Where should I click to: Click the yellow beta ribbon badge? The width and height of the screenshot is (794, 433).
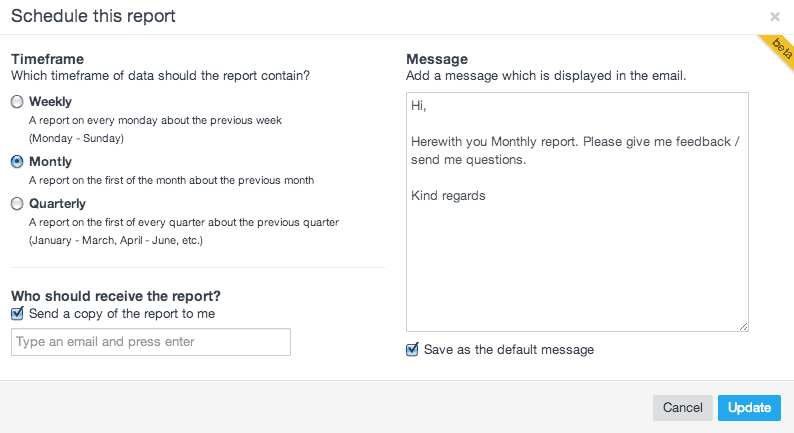(x=780, y=49)
